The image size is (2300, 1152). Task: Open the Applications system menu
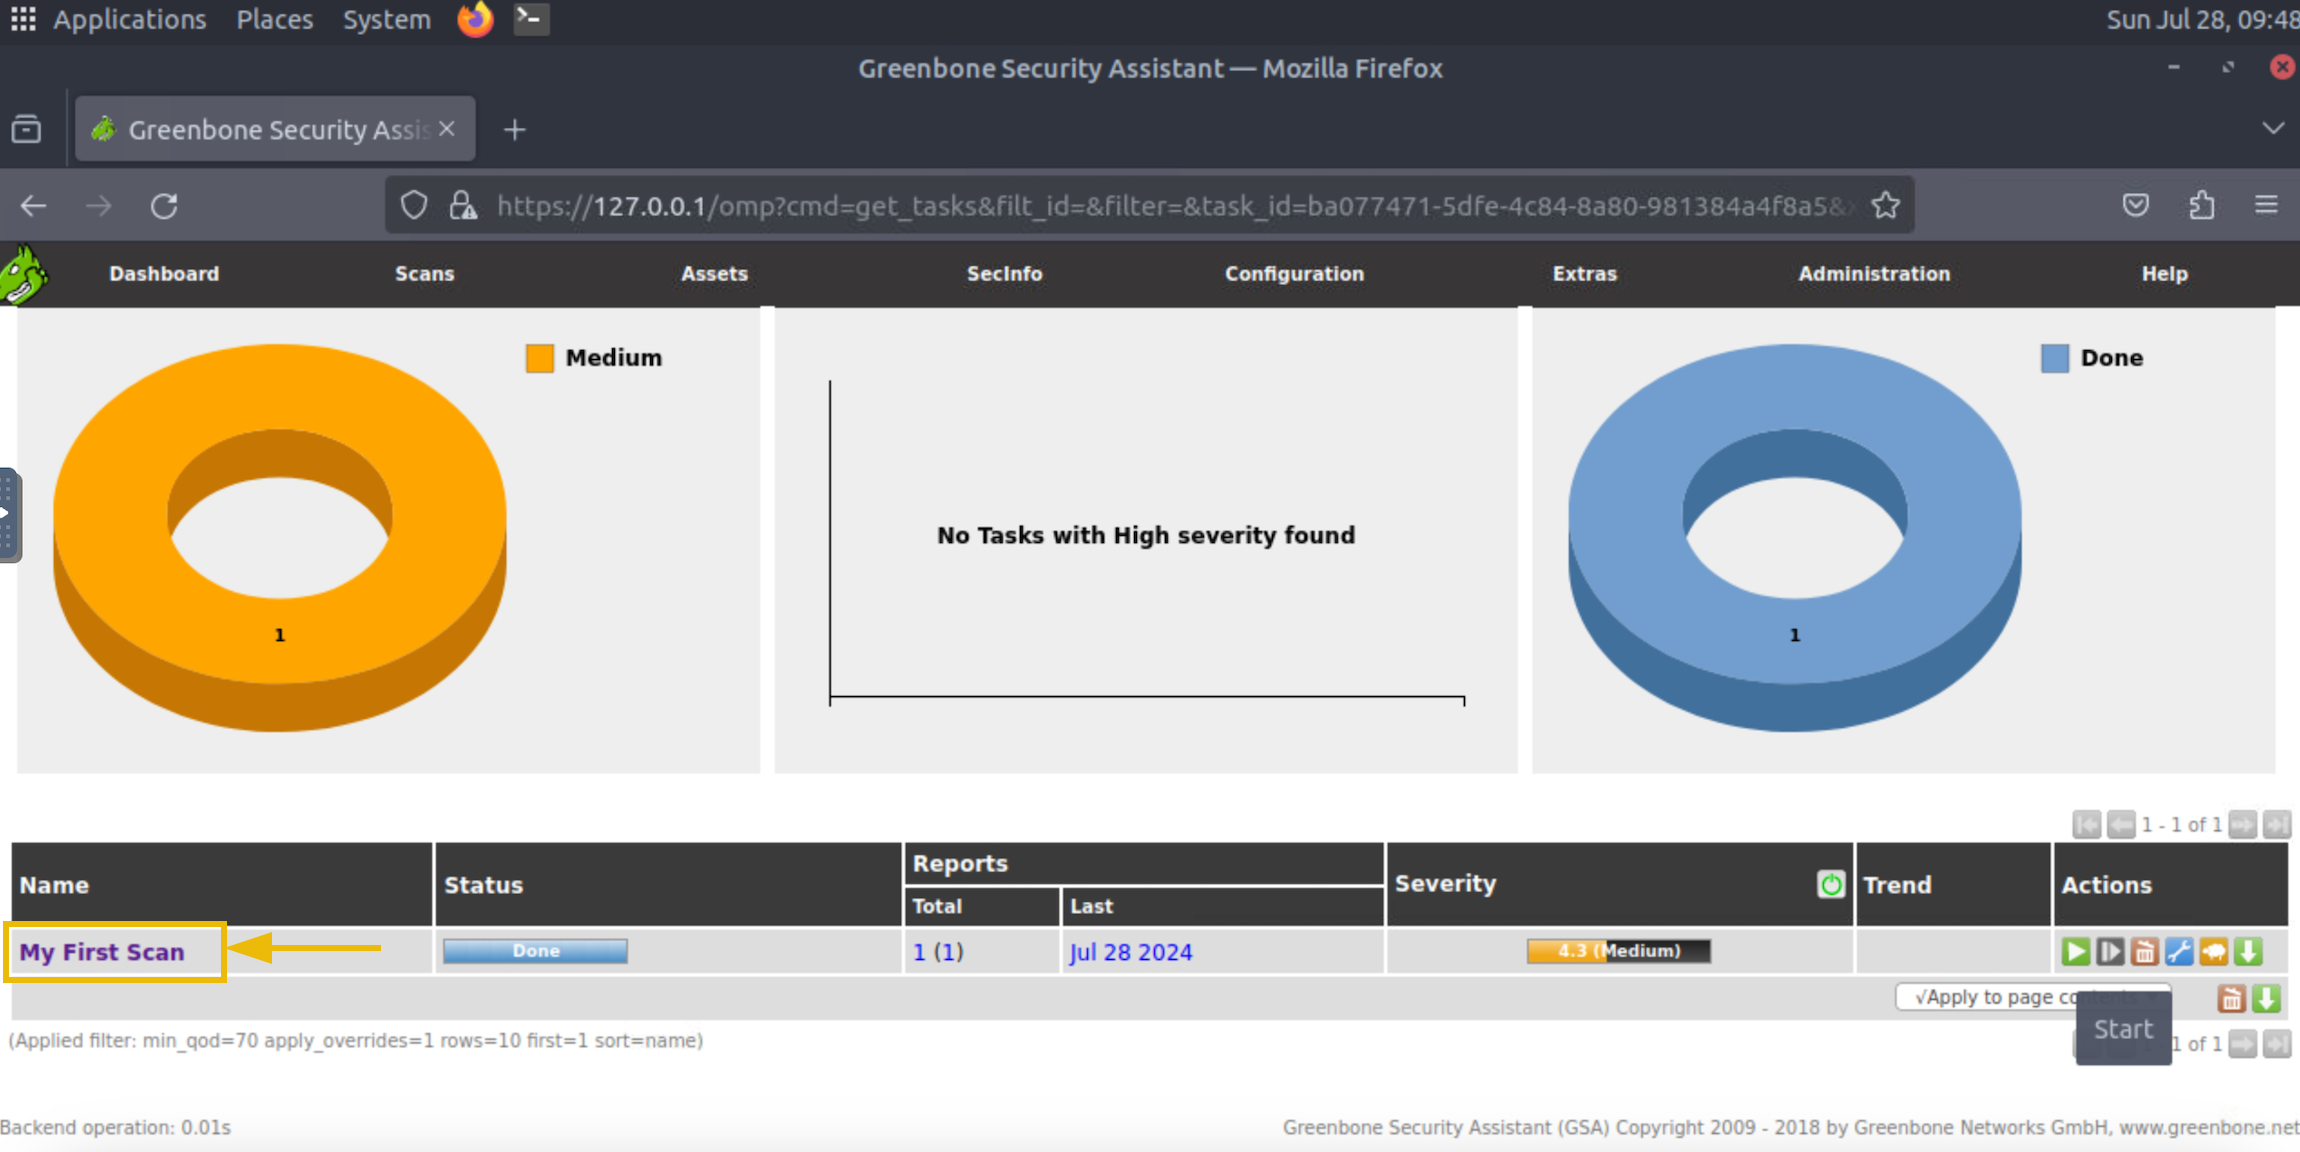129,20
